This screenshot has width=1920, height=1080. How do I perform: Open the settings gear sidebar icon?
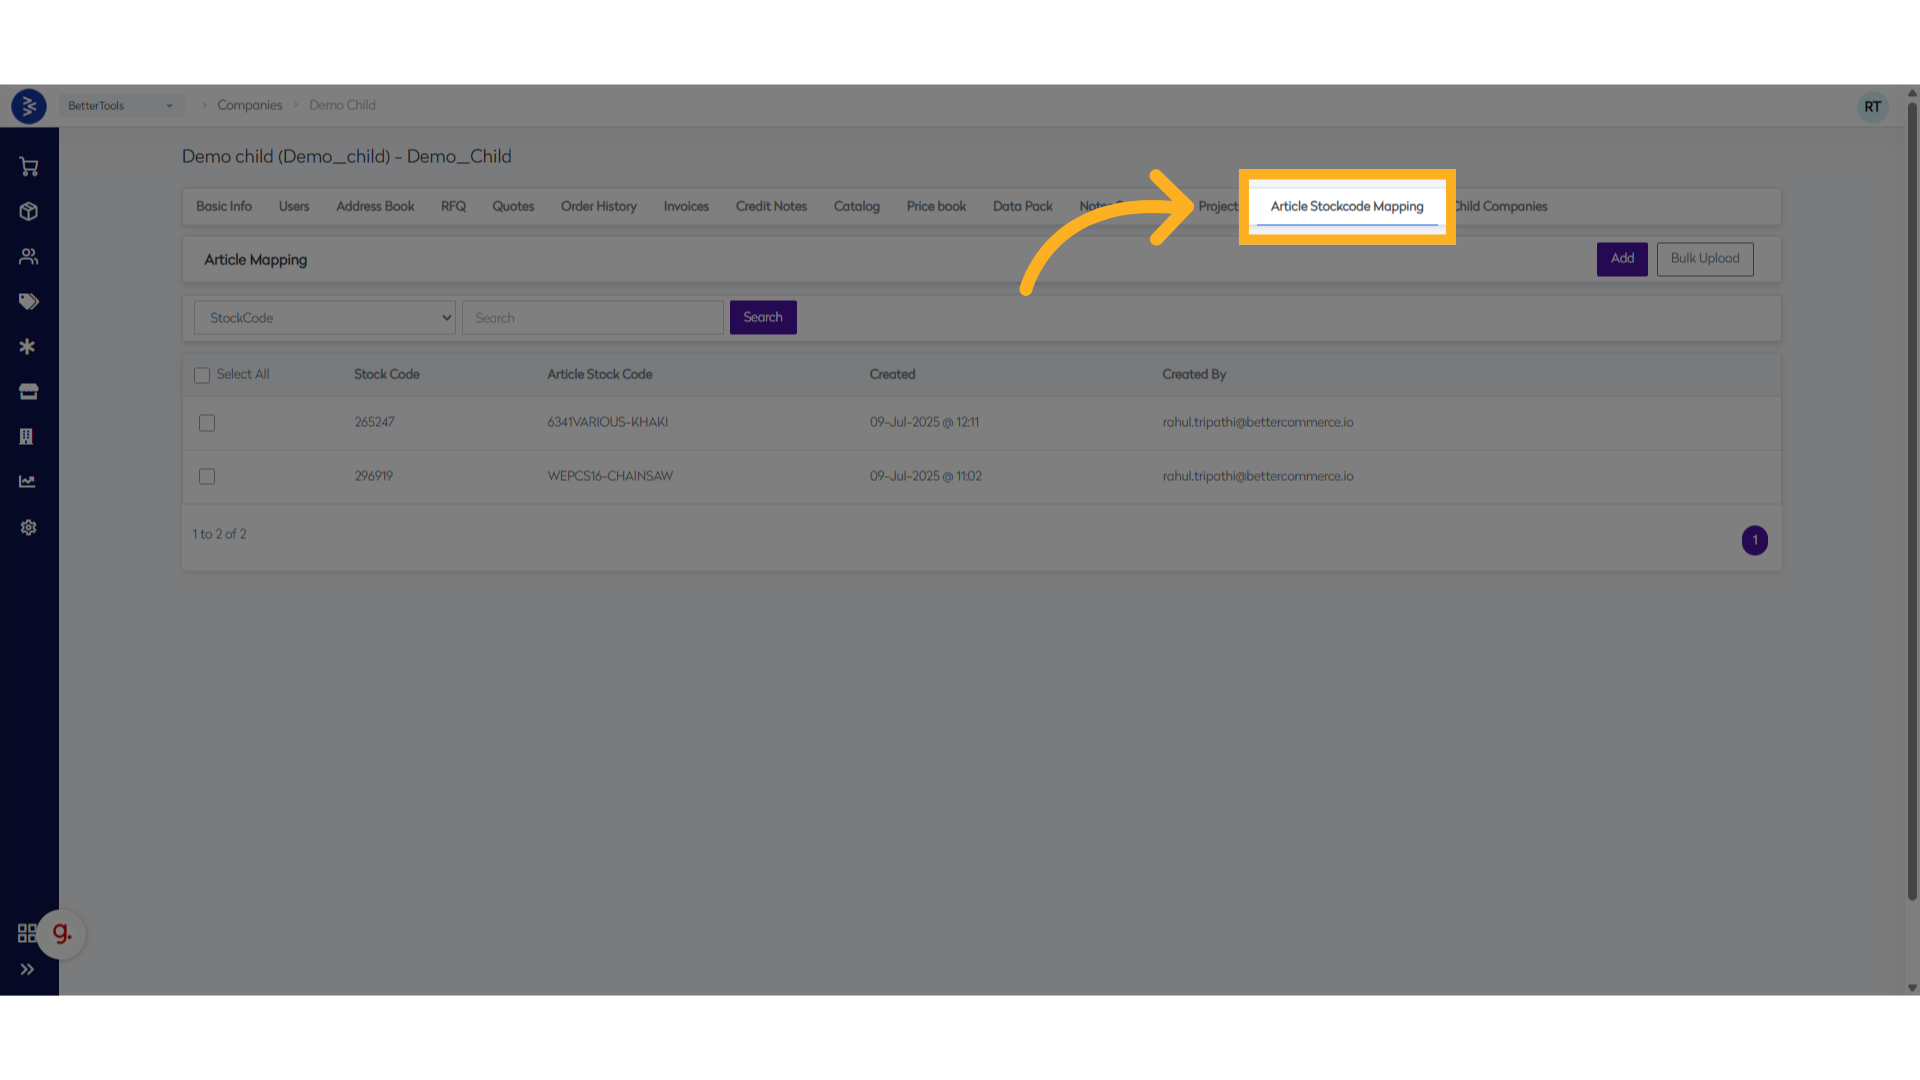(28, 527)
